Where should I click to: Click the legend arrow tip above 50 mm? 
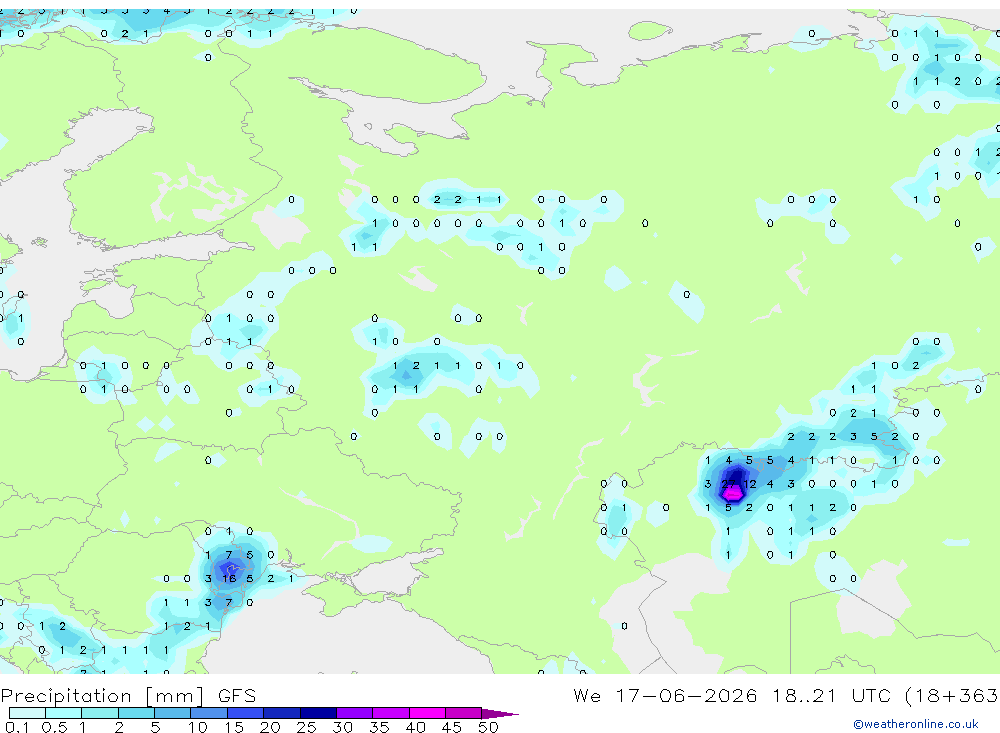[x=501, y=713]
